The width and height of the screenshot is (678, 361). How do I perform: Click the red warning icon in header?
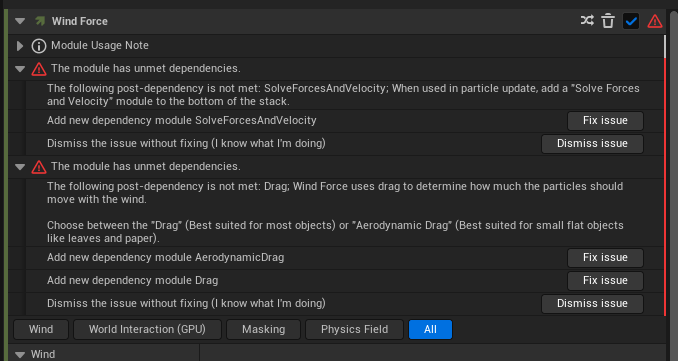tap(655, 21)
